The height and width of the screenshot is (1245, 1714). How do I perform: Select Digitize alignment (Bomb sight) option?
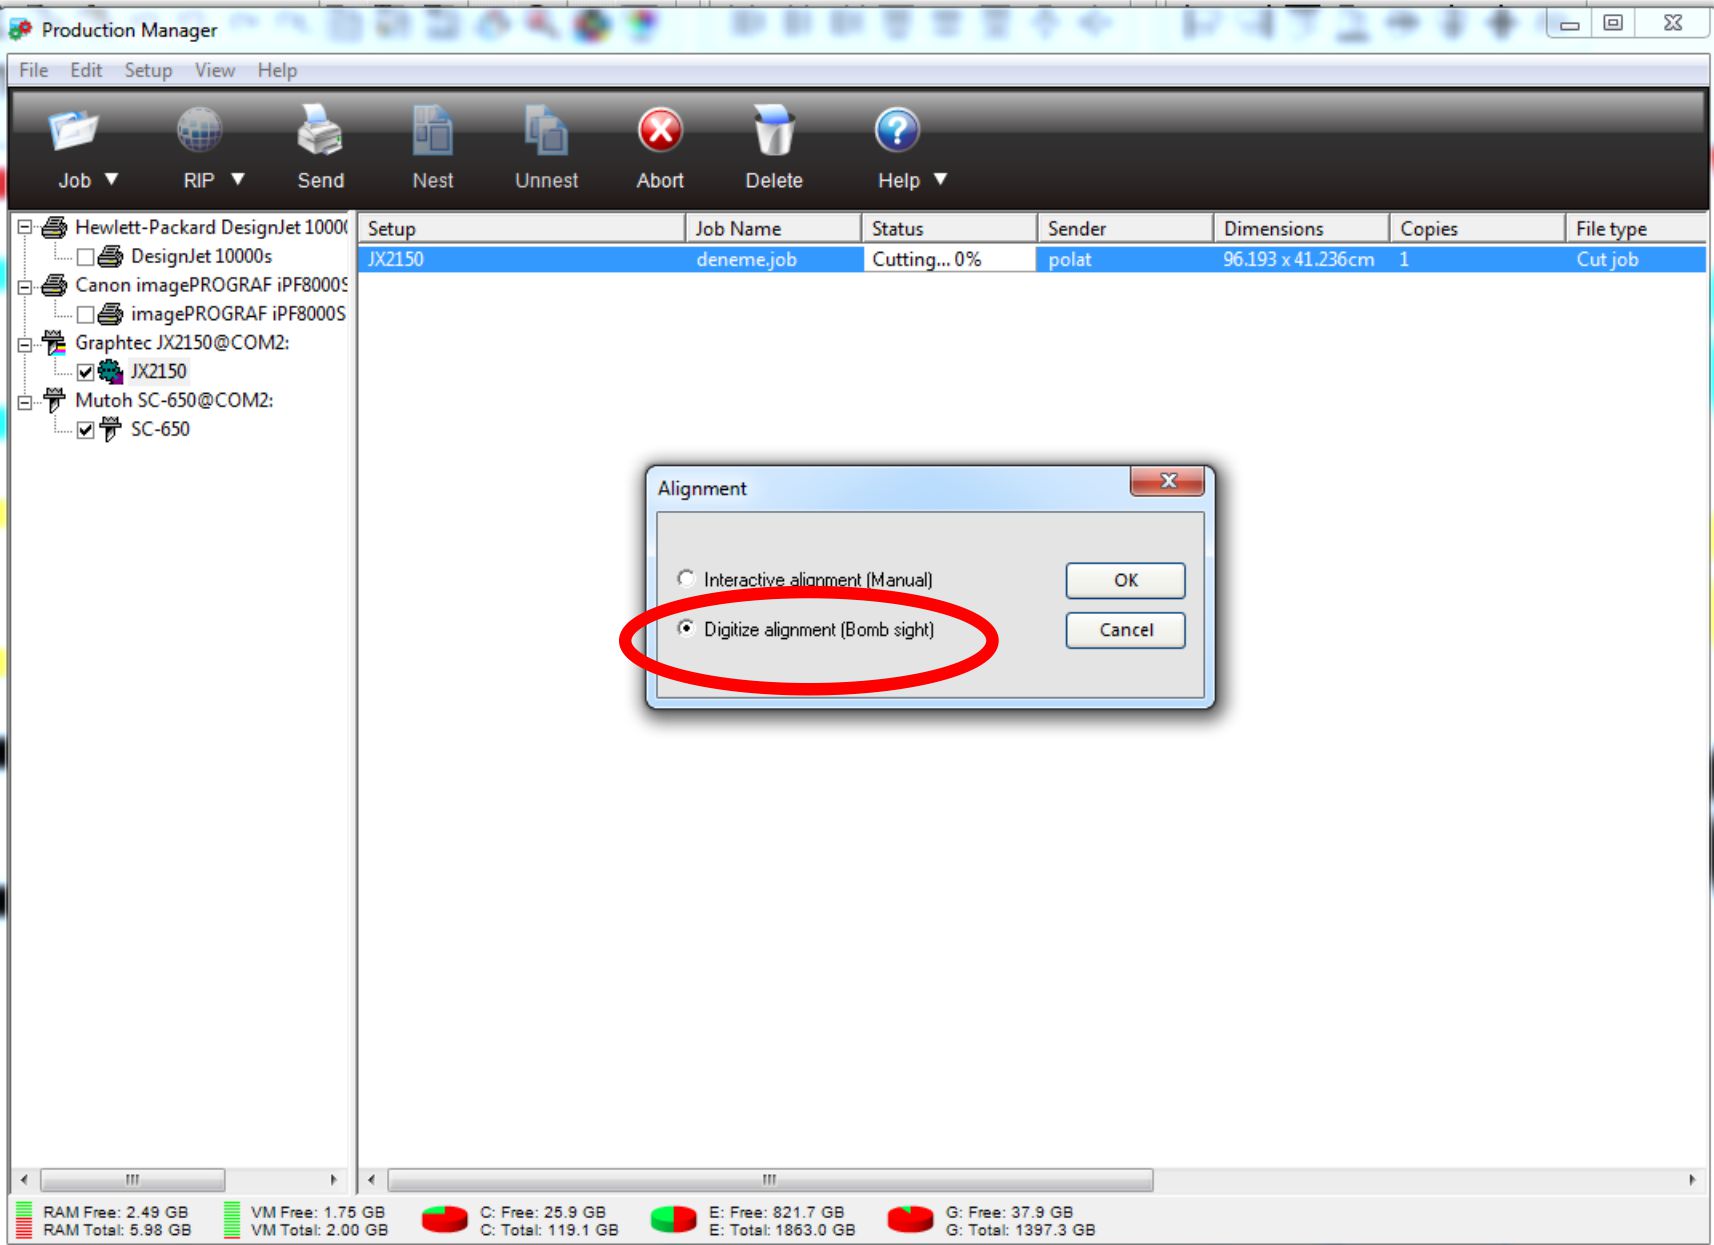[x=686, y=629]
